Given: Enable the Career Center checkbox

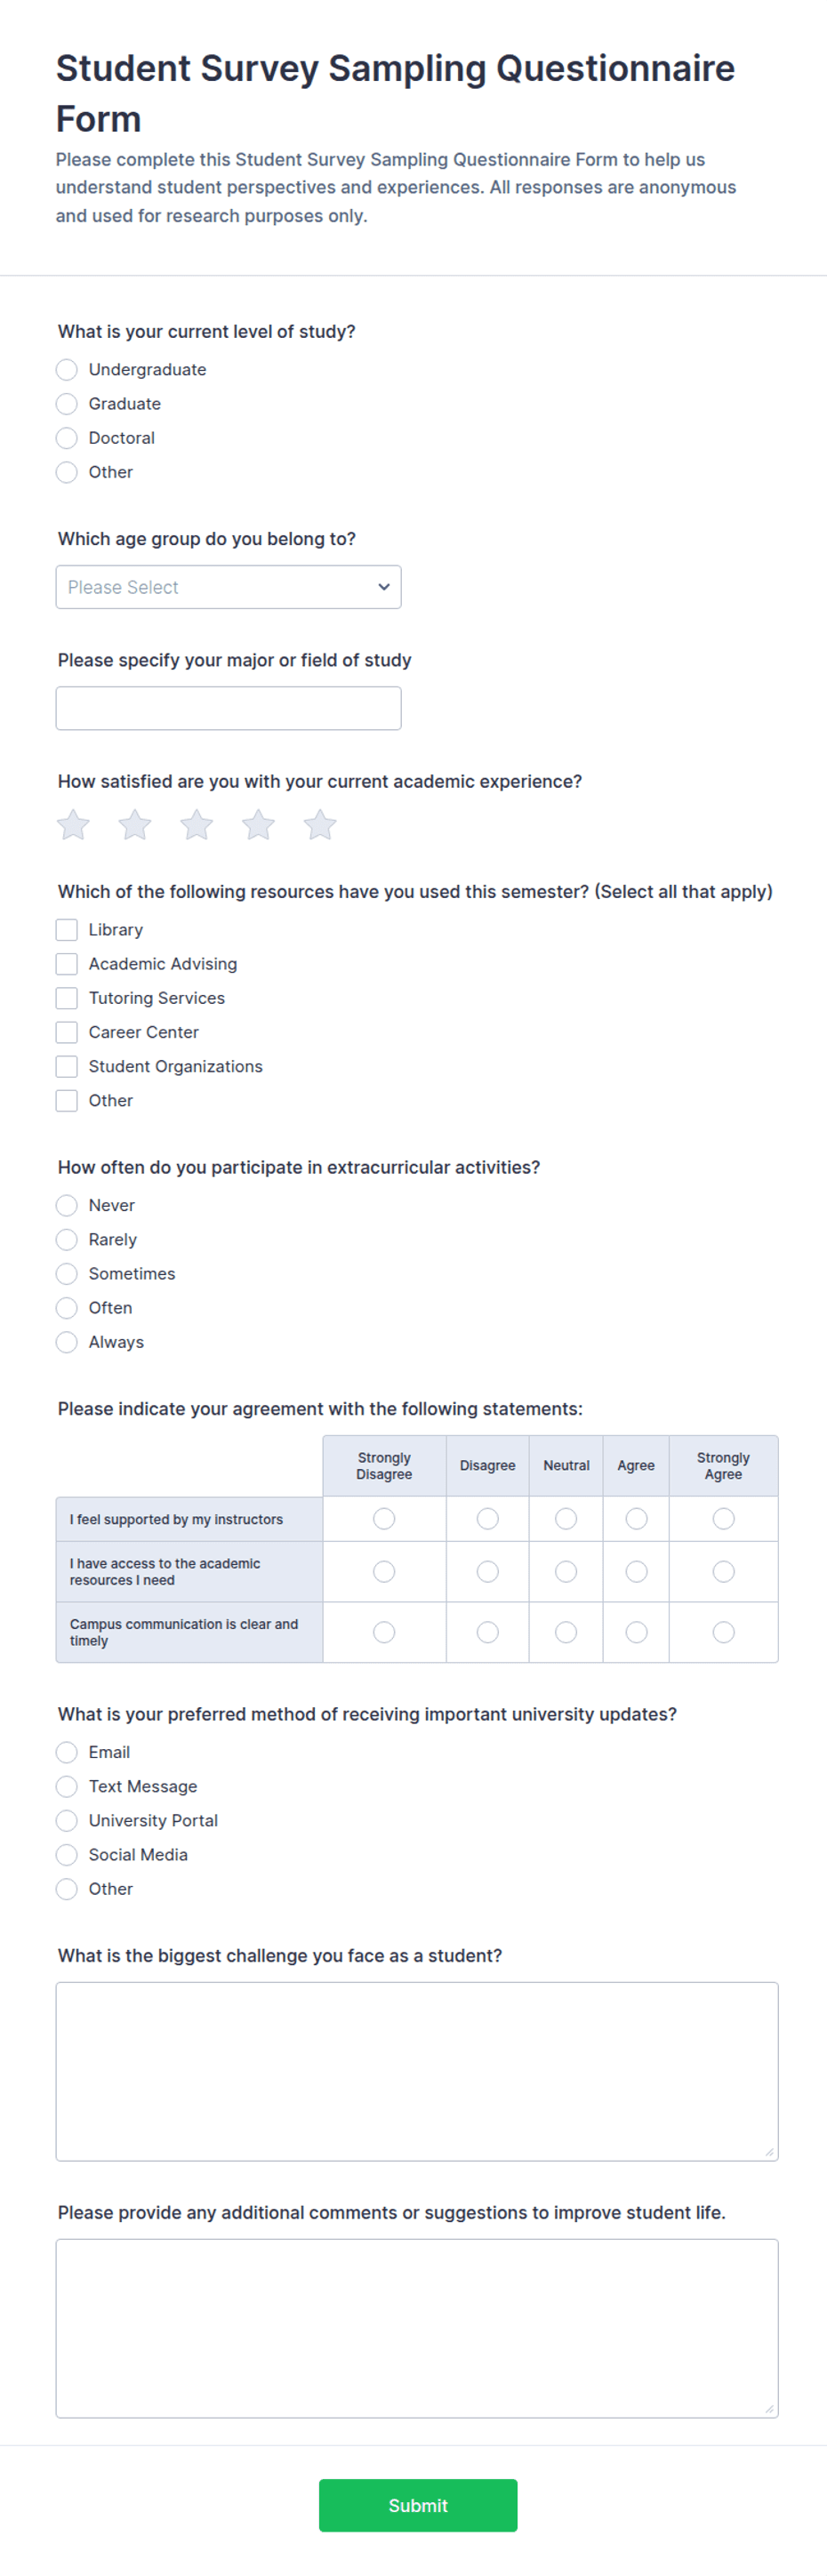Looking at the screenshot, I should 67,1032.
